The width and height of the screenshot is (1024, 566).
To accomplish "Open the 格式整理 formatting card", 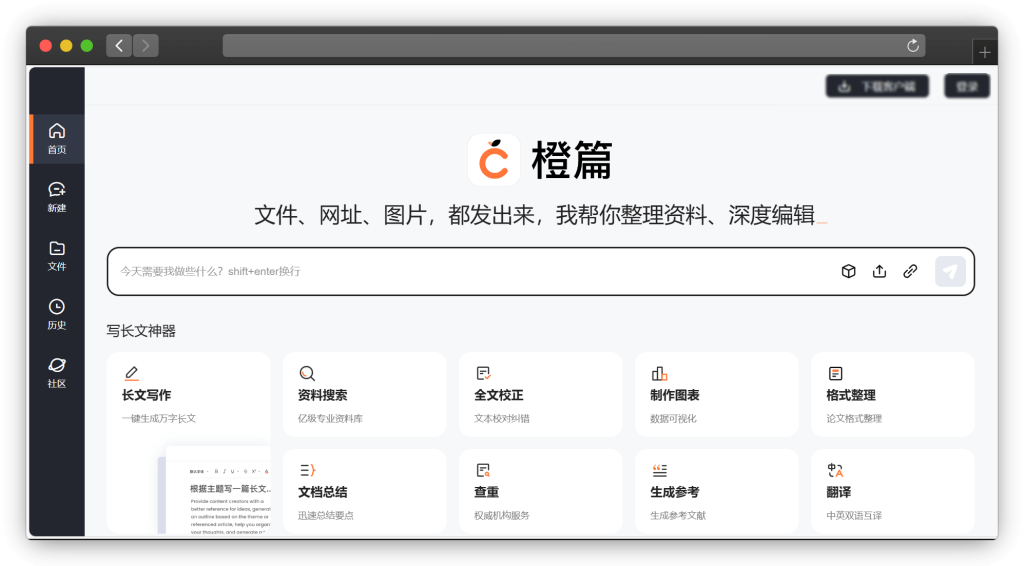I will point(892,395).
